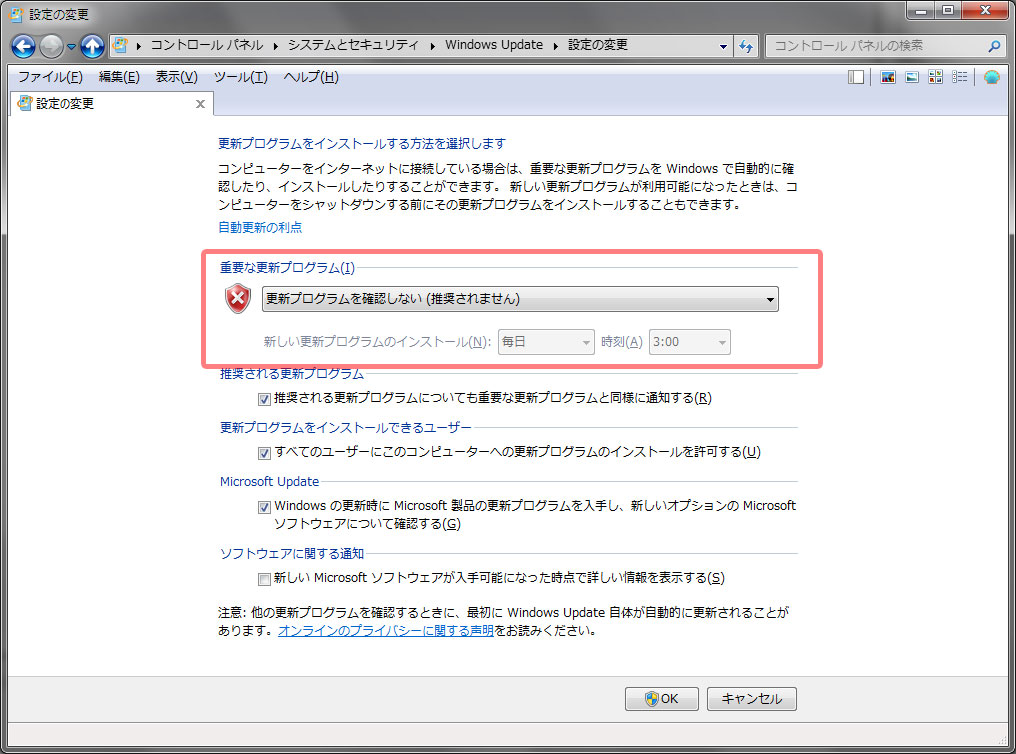1016x754 pixels.
Task: Click the キャンセル button
Action: coord(752,698)
